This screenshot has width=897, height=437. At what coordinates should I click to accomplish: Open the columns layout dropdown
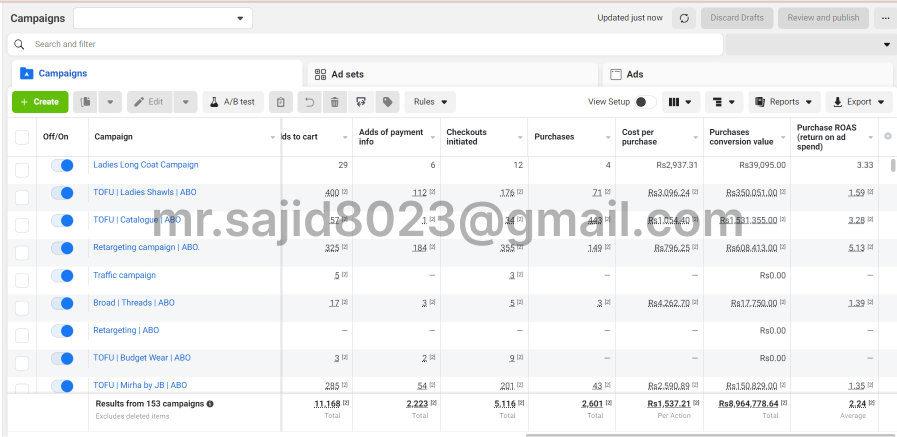pos(681,102)
